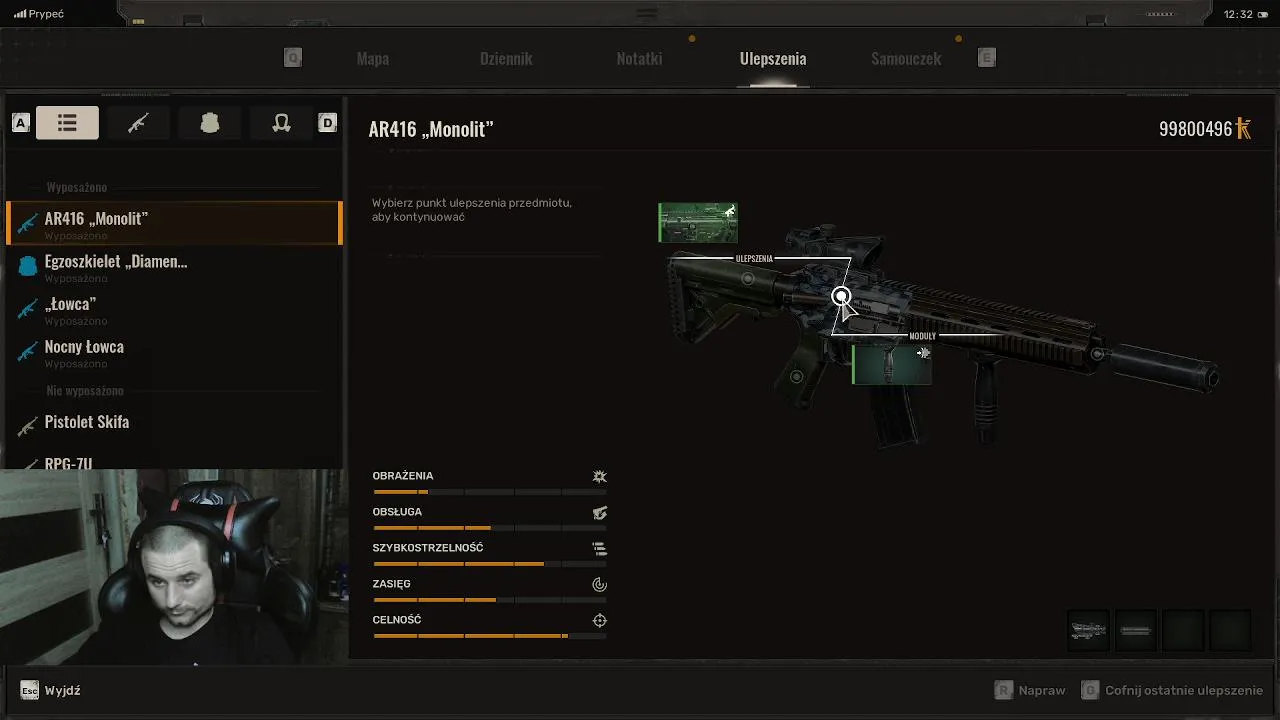
Task: Select the highlighted receiver upgrade point
Action: 841,296
